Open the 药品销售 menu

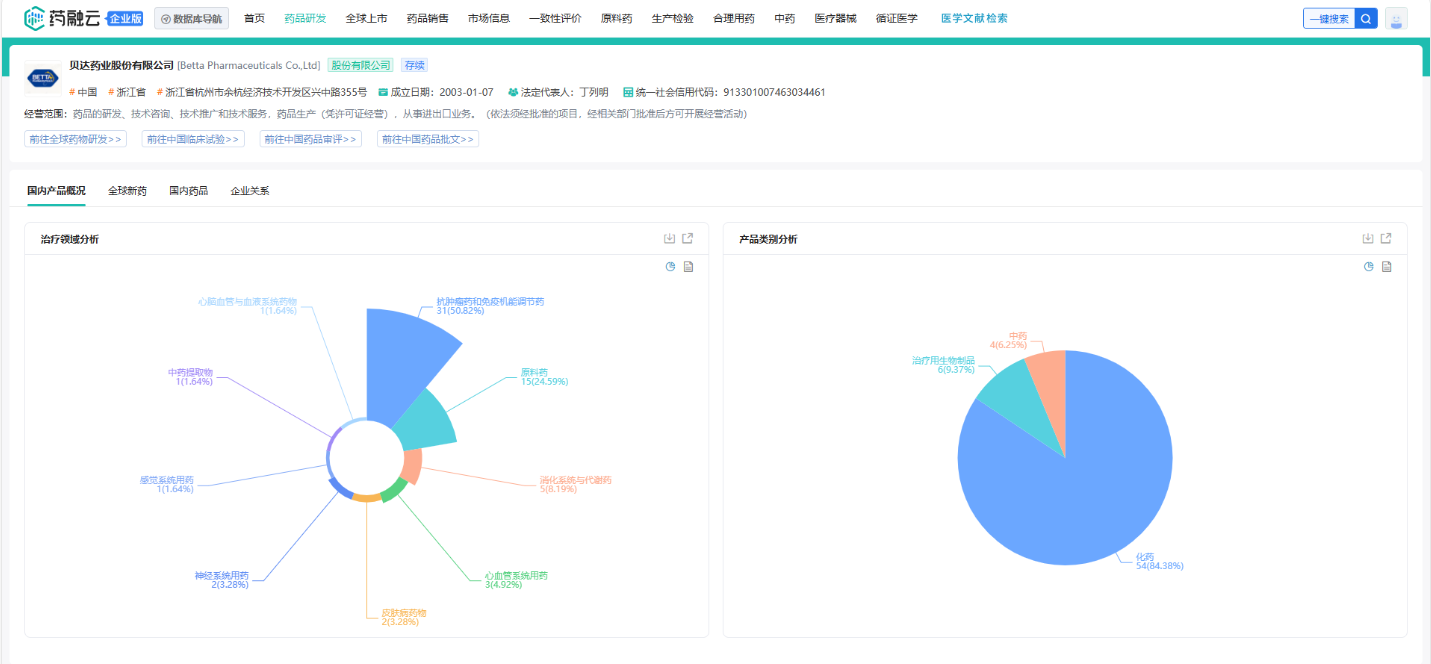point(427,18)
